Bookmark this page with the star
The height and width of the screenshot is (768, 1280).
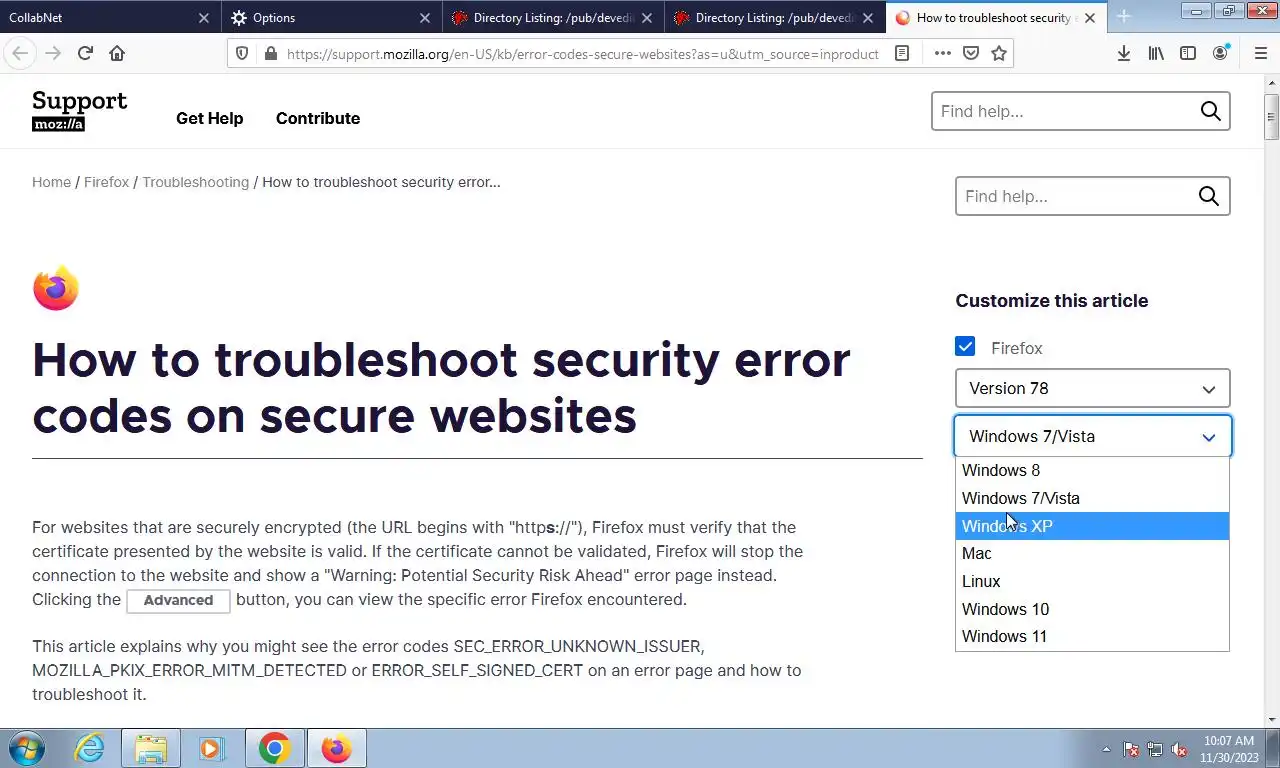998,54
